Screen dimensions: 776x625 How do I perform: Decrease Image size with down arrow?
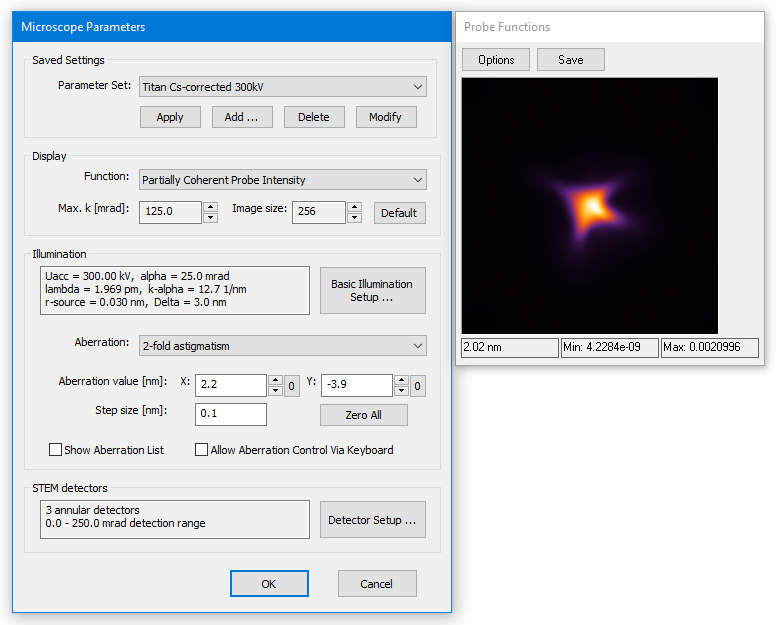click(354, 218)
